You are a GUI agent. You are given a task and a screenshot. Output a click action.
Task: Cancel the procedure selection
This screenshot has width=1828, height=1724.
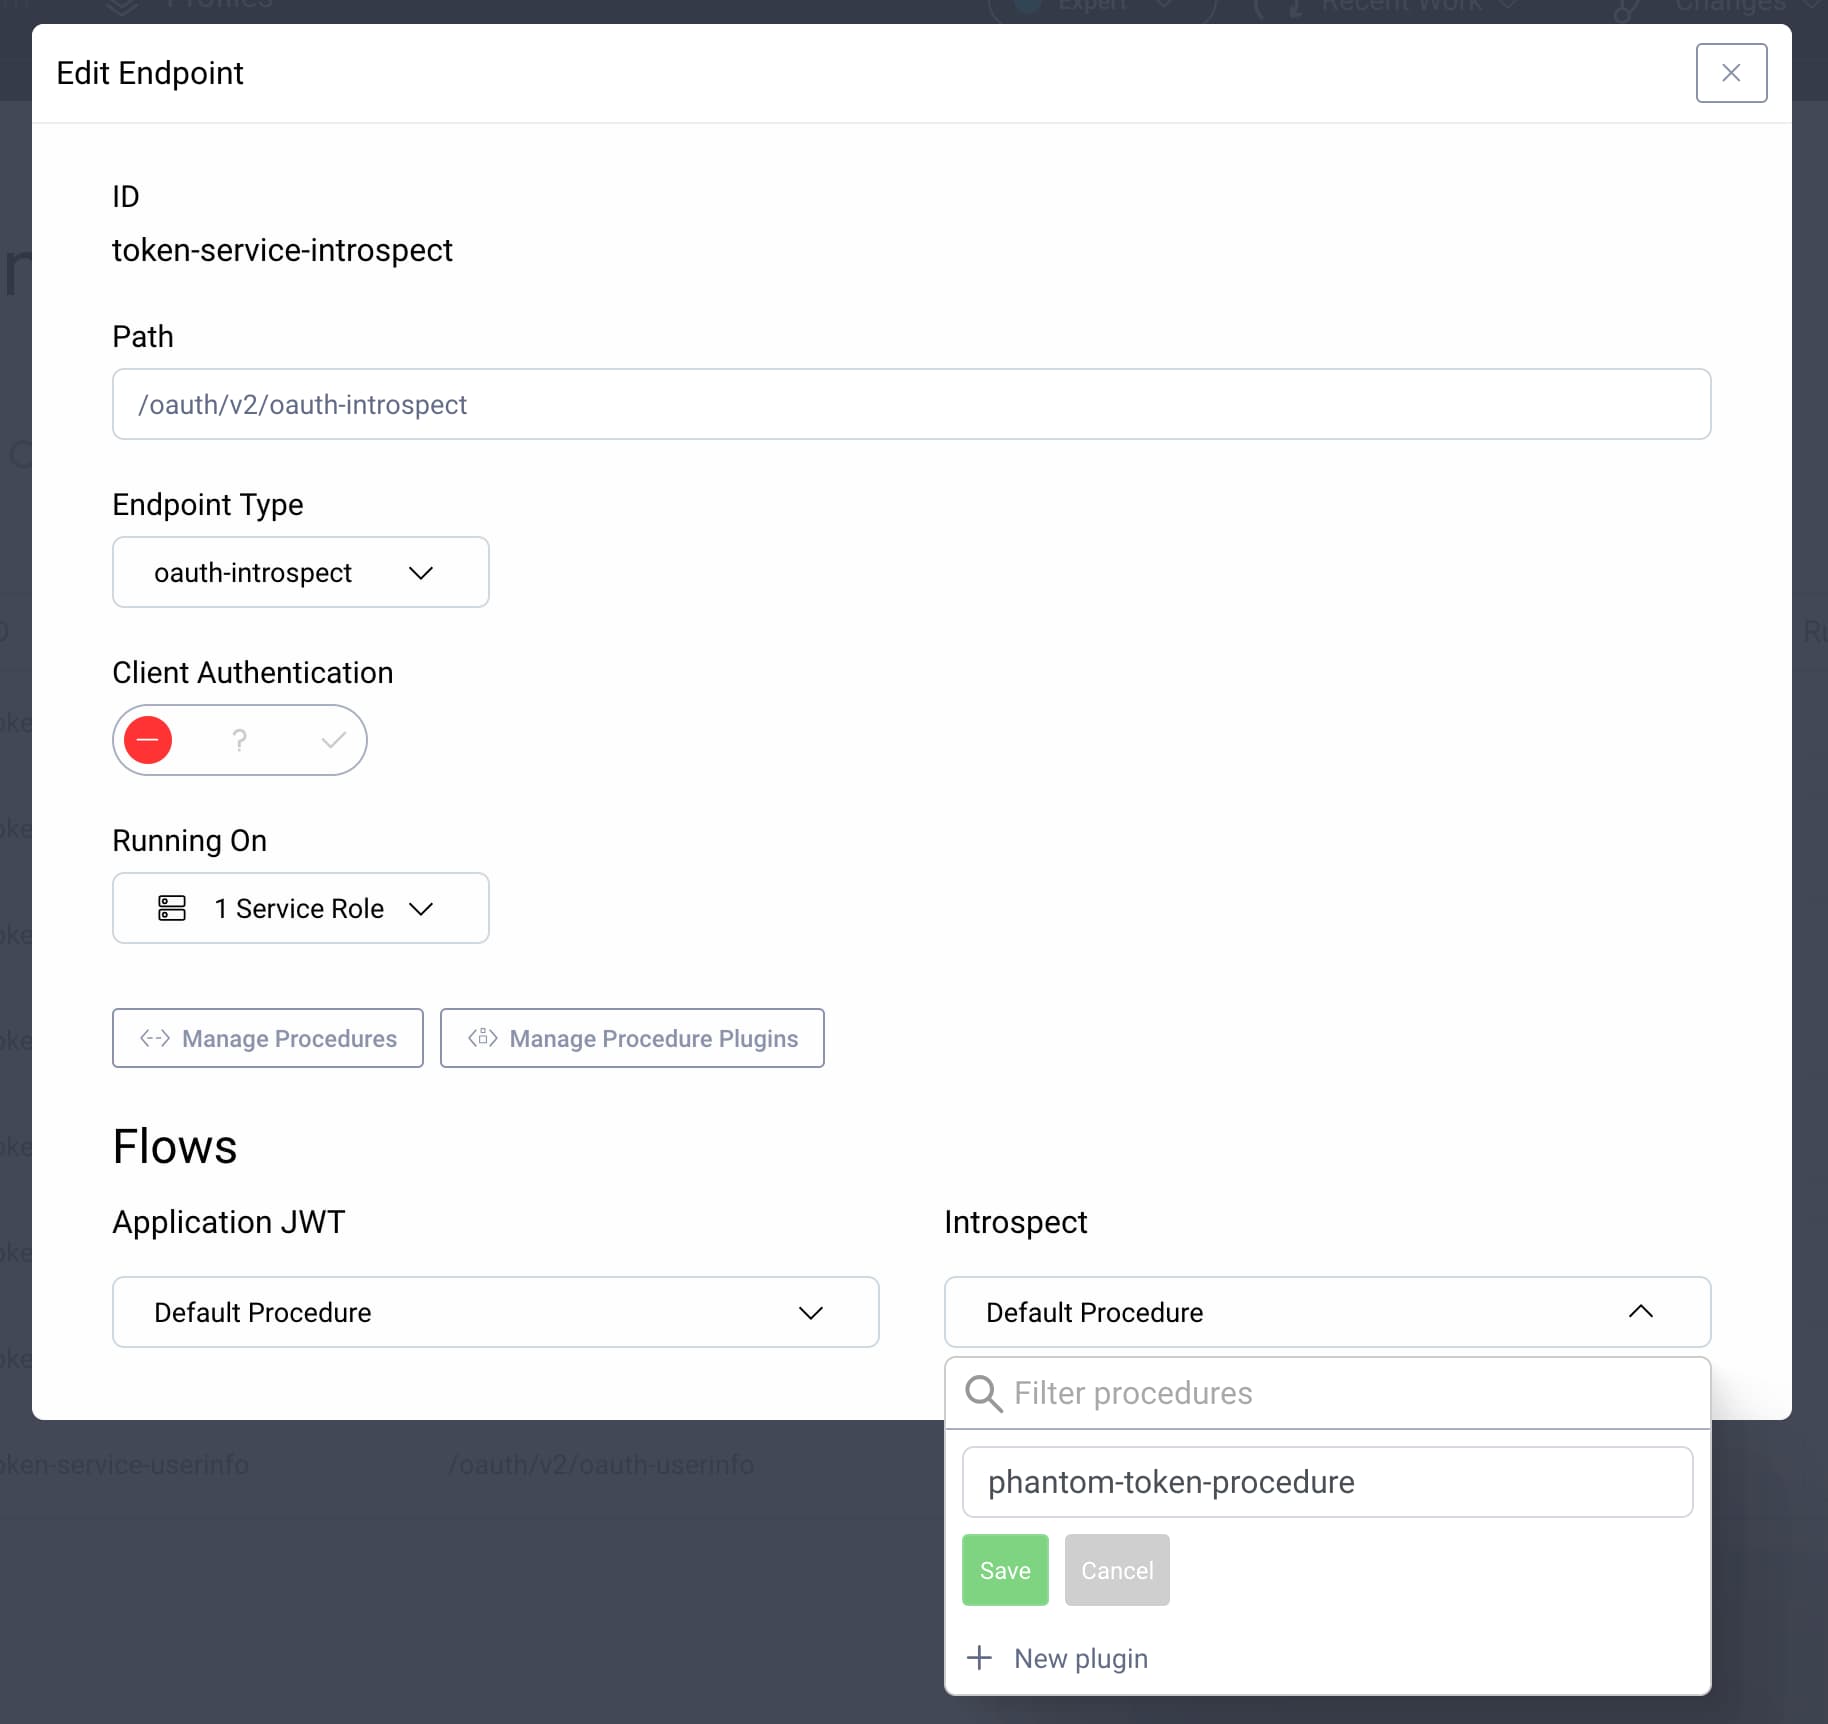tap(1117, 1569)
